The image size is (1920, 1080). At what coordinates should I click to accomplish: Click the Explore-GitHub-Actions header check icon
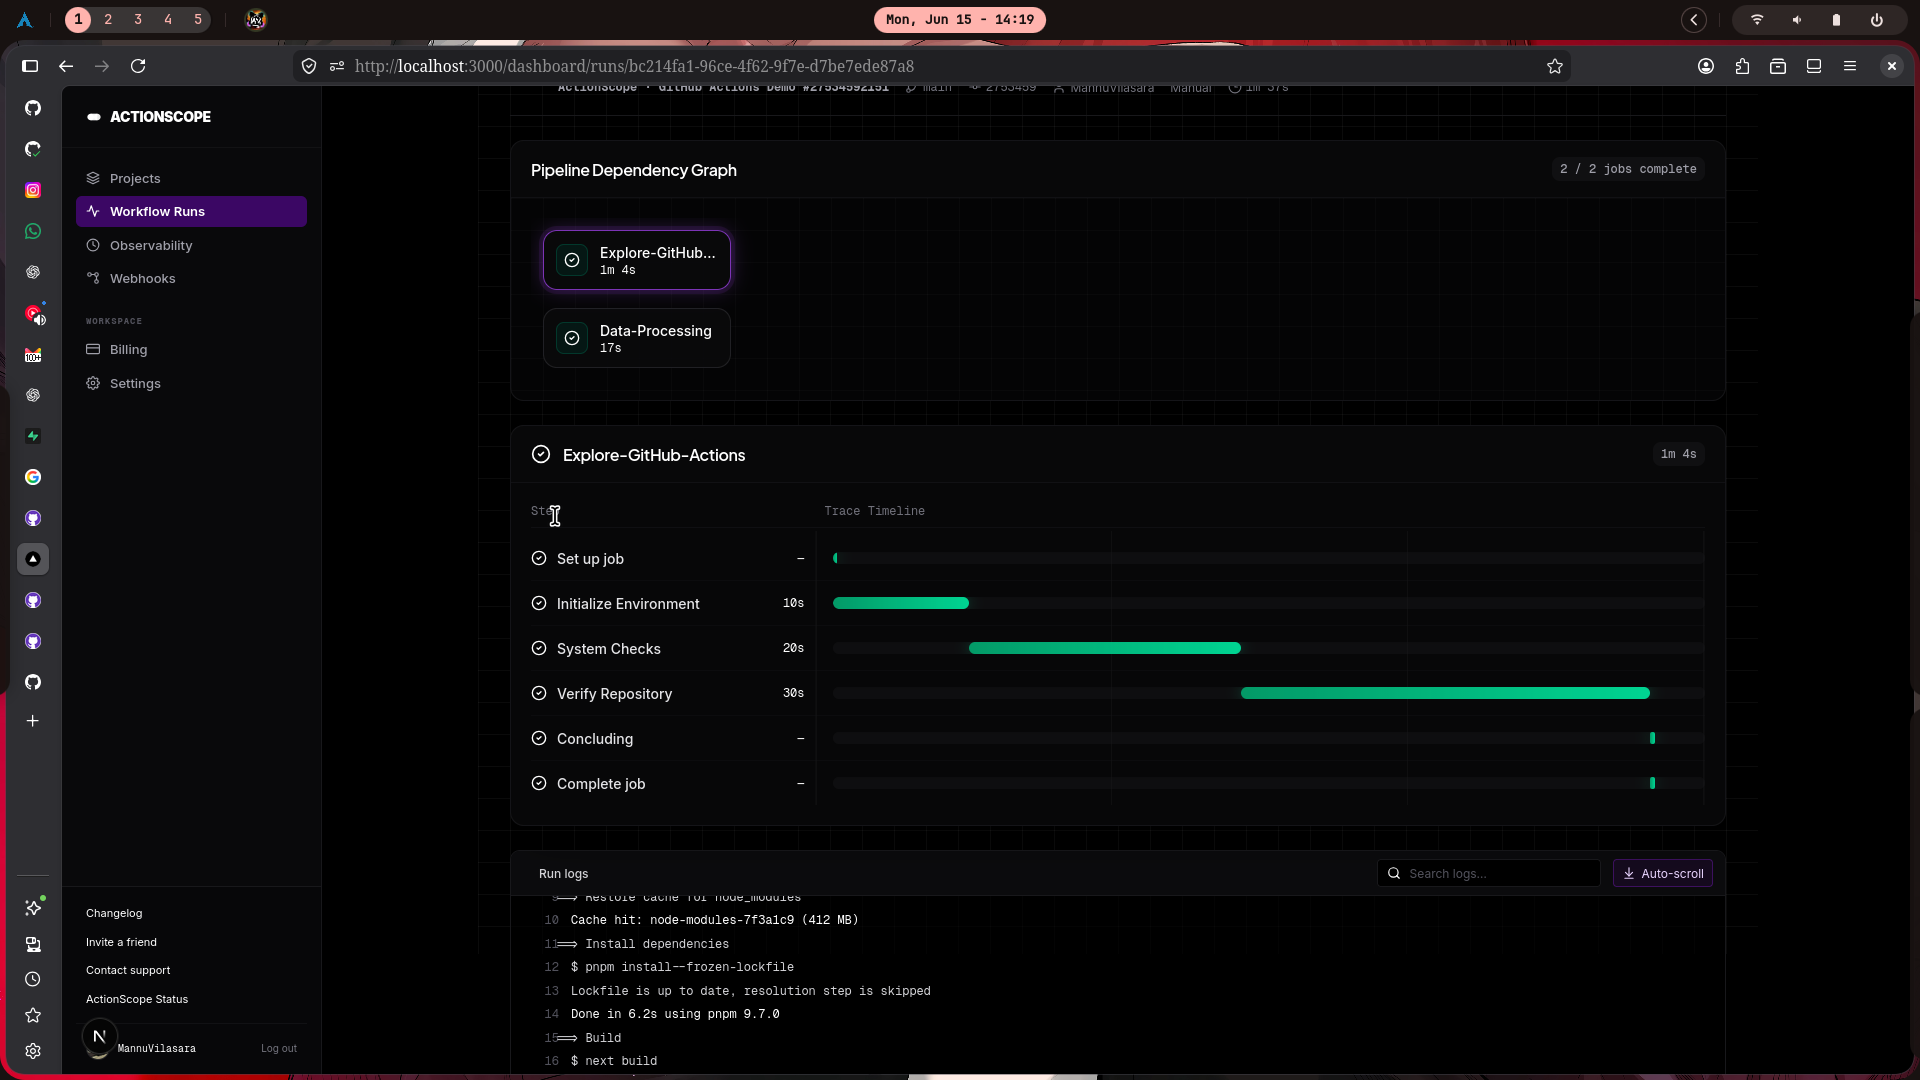pos(541,454)
